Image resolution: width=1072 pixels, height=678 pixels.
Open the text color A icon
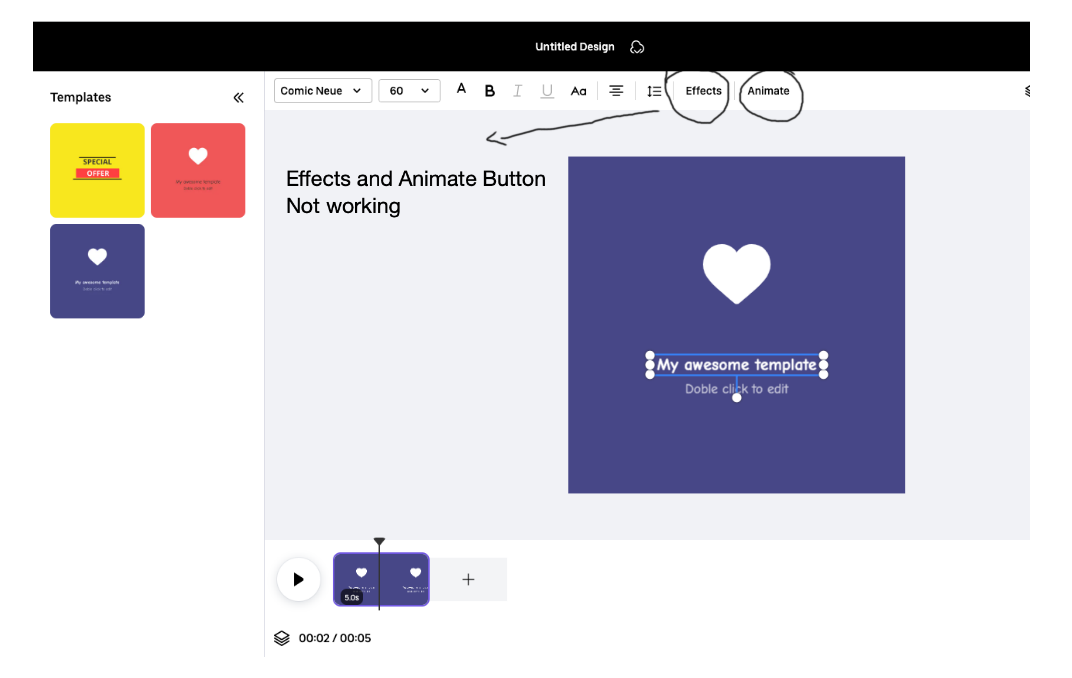[x=461, y=89]
